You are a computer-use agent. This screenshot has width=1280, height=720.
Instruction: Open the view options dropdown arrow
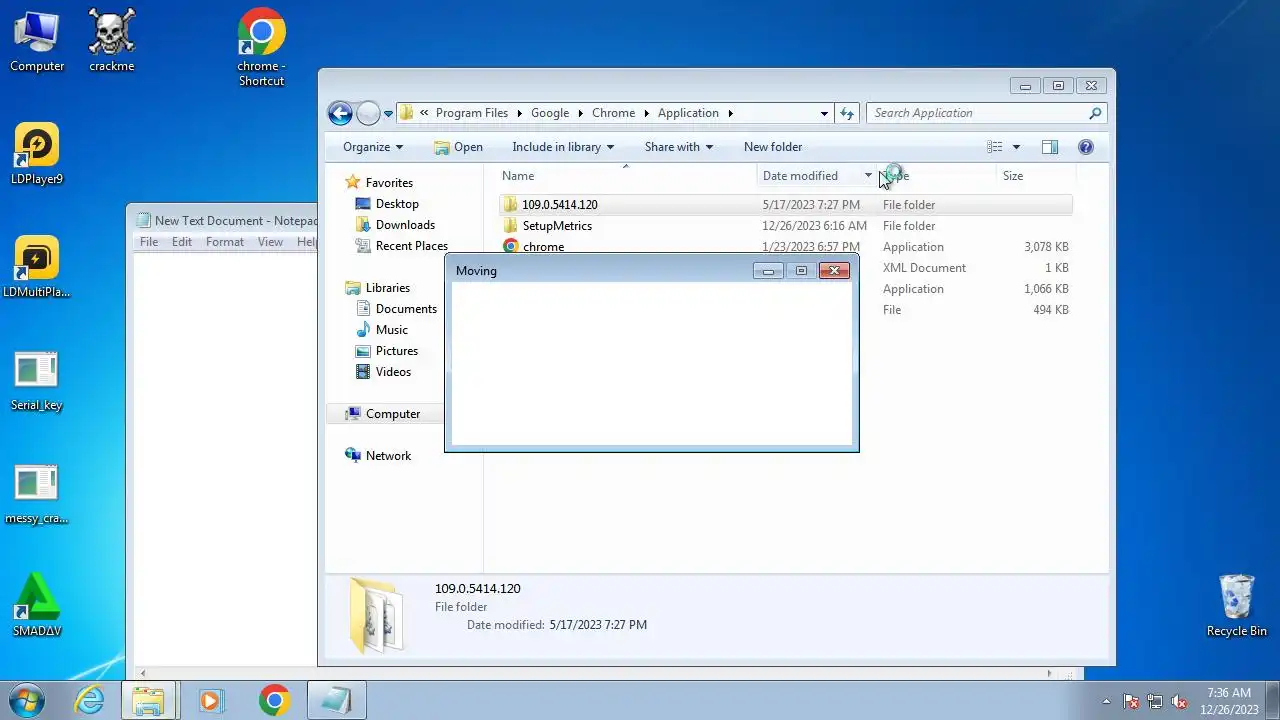[1016, 147]
